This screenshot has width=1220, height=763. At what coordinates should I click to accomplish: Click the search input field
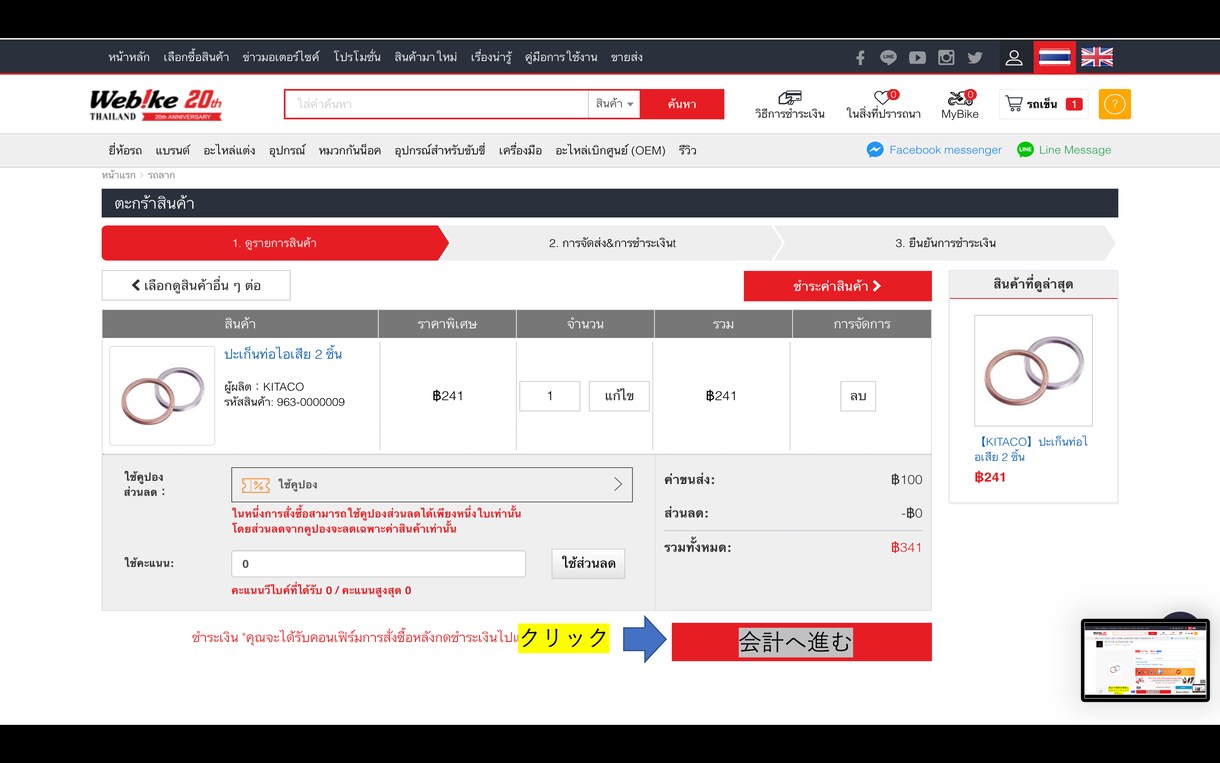437,104
